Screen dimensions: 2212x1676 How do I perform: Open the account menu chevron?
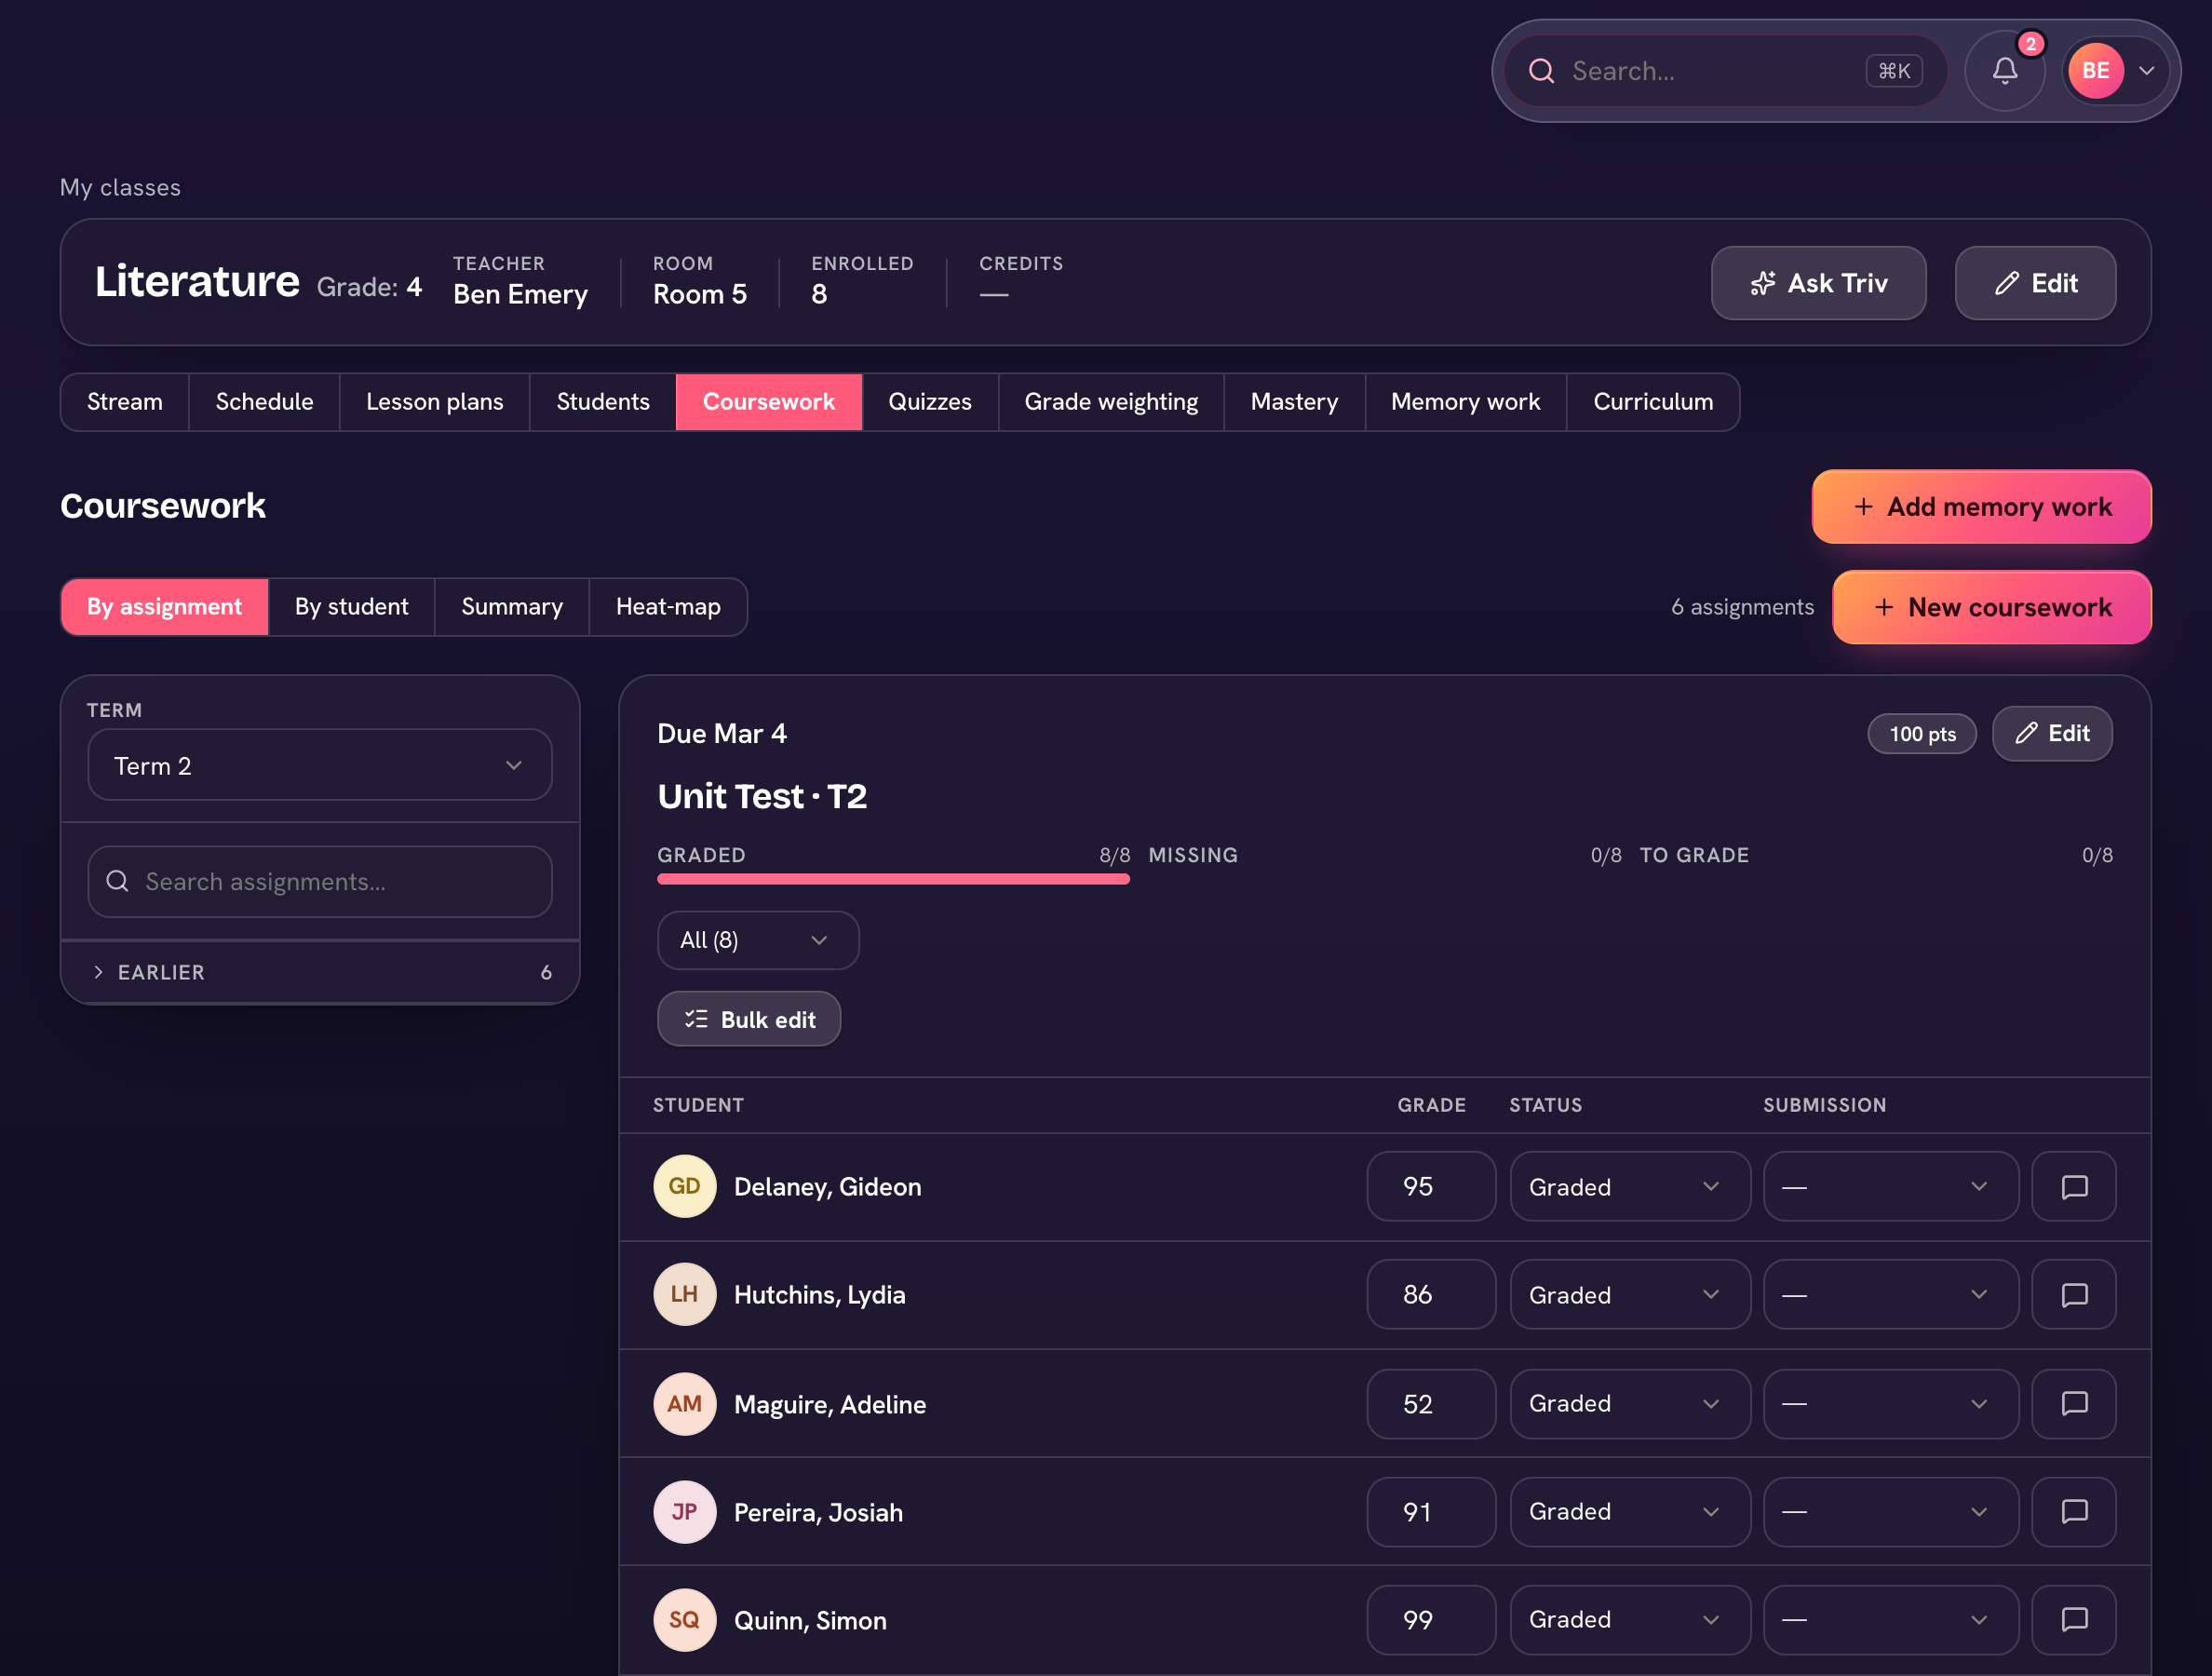click(2146, 71)
